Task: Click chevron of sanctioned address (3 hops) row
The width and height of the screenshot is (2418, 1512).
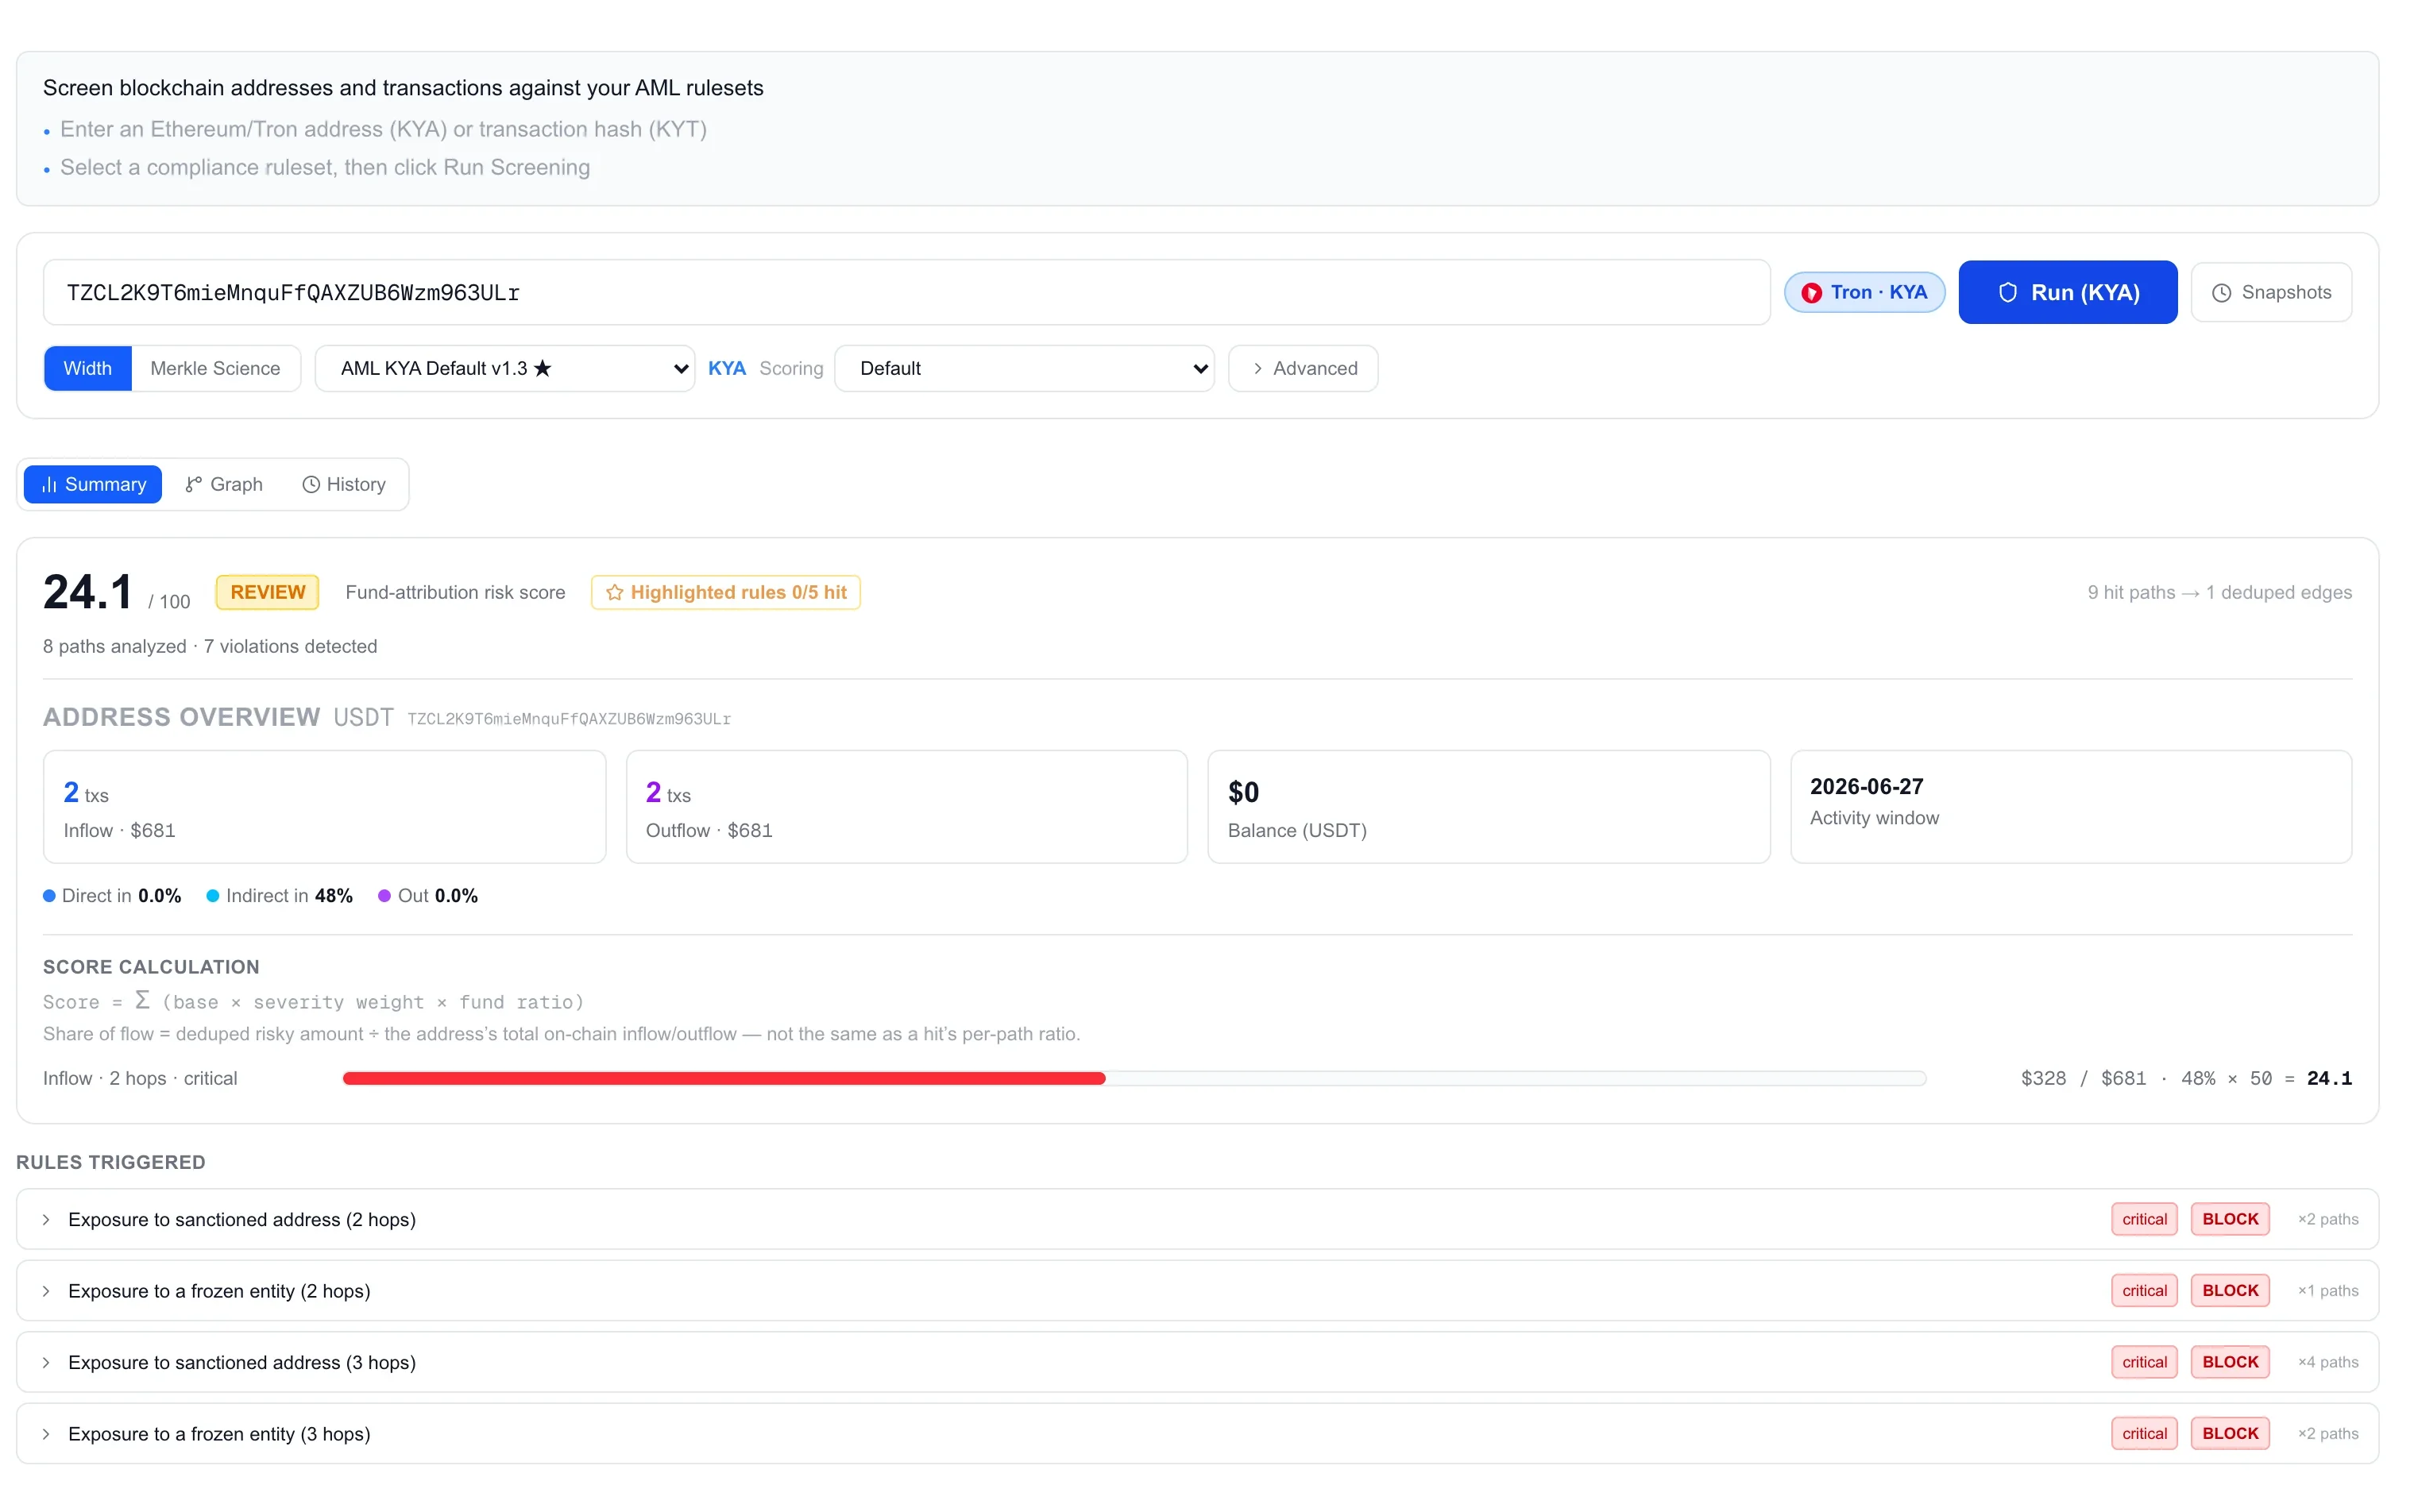Action: 46,1363
